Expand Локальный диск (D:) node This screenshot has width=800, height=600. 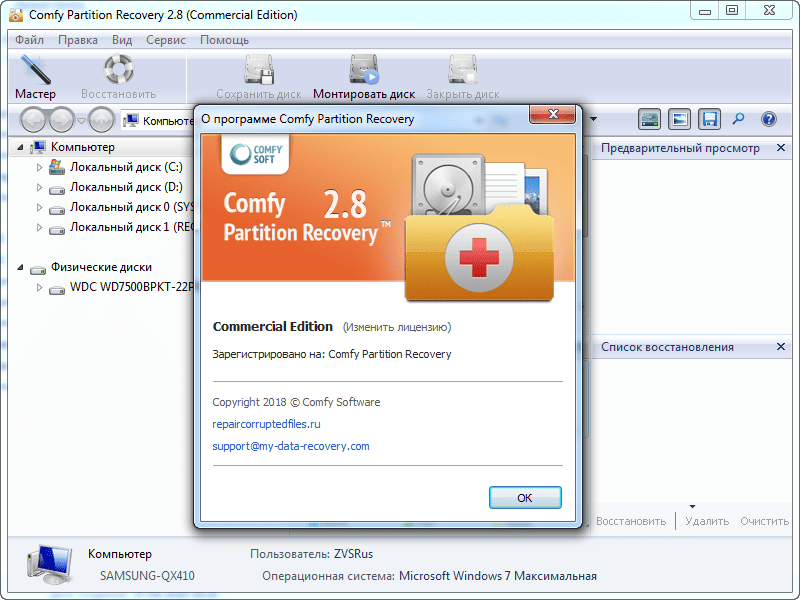39,187
